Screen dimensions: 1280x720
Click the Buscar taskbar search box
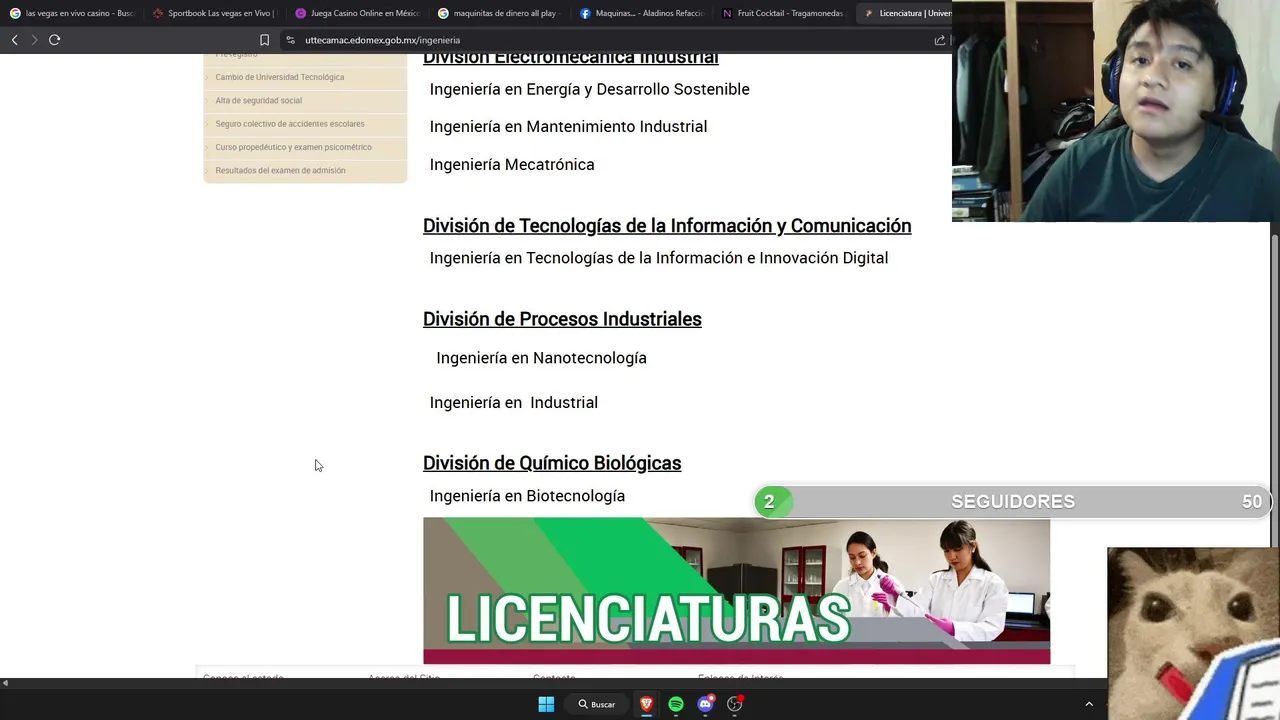tap(597, 704)
